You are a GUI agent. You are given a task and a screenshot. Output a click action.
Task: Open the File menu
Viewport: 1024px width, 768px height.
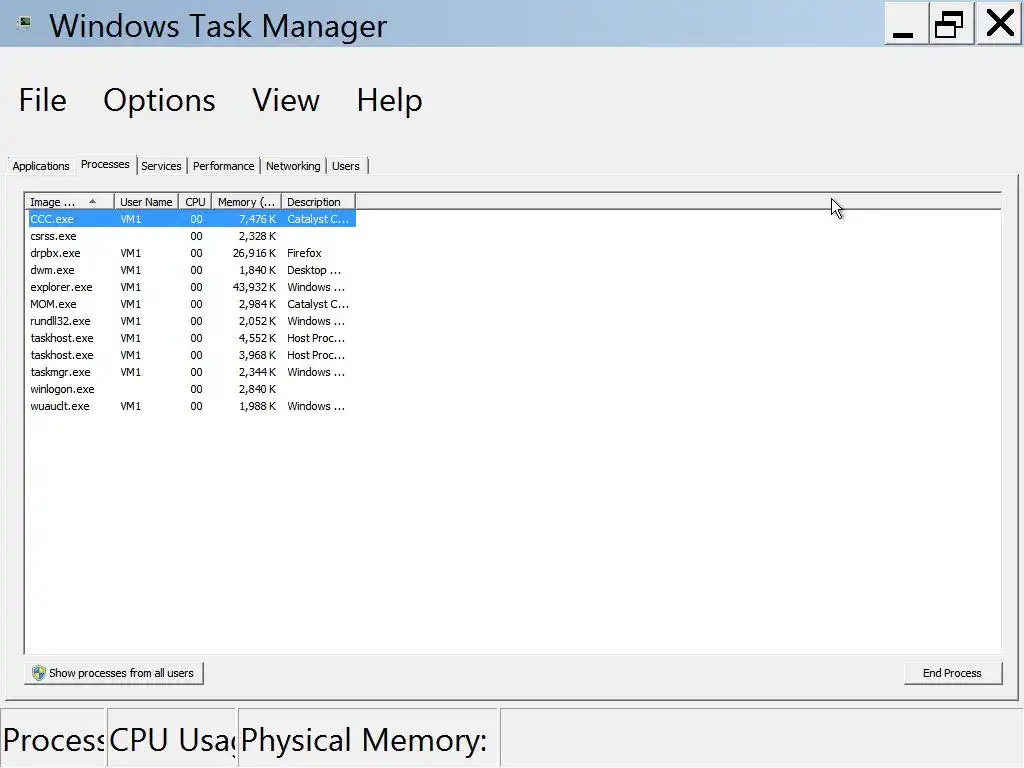(42, 100)
